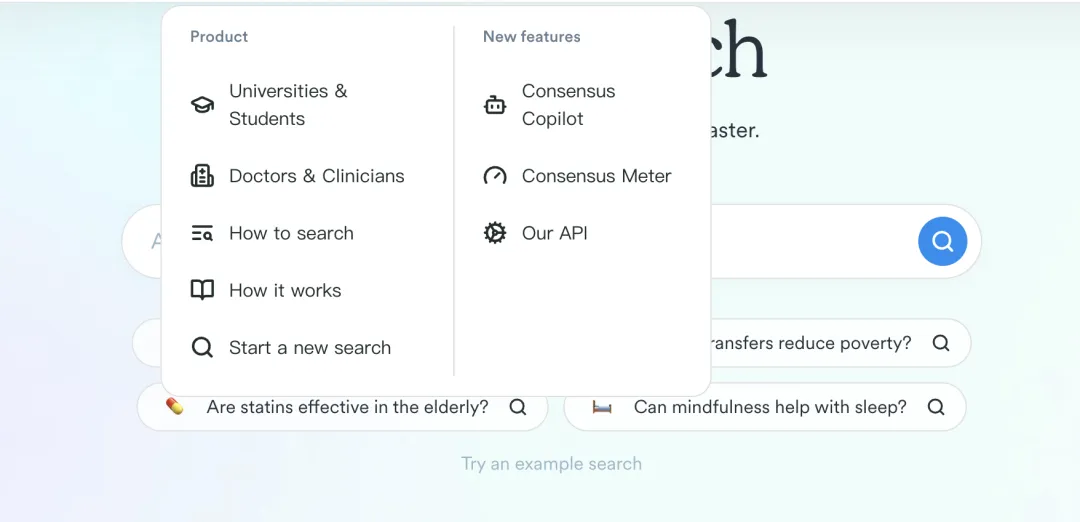Click the blue search submit button

click(x=942, y=241)
